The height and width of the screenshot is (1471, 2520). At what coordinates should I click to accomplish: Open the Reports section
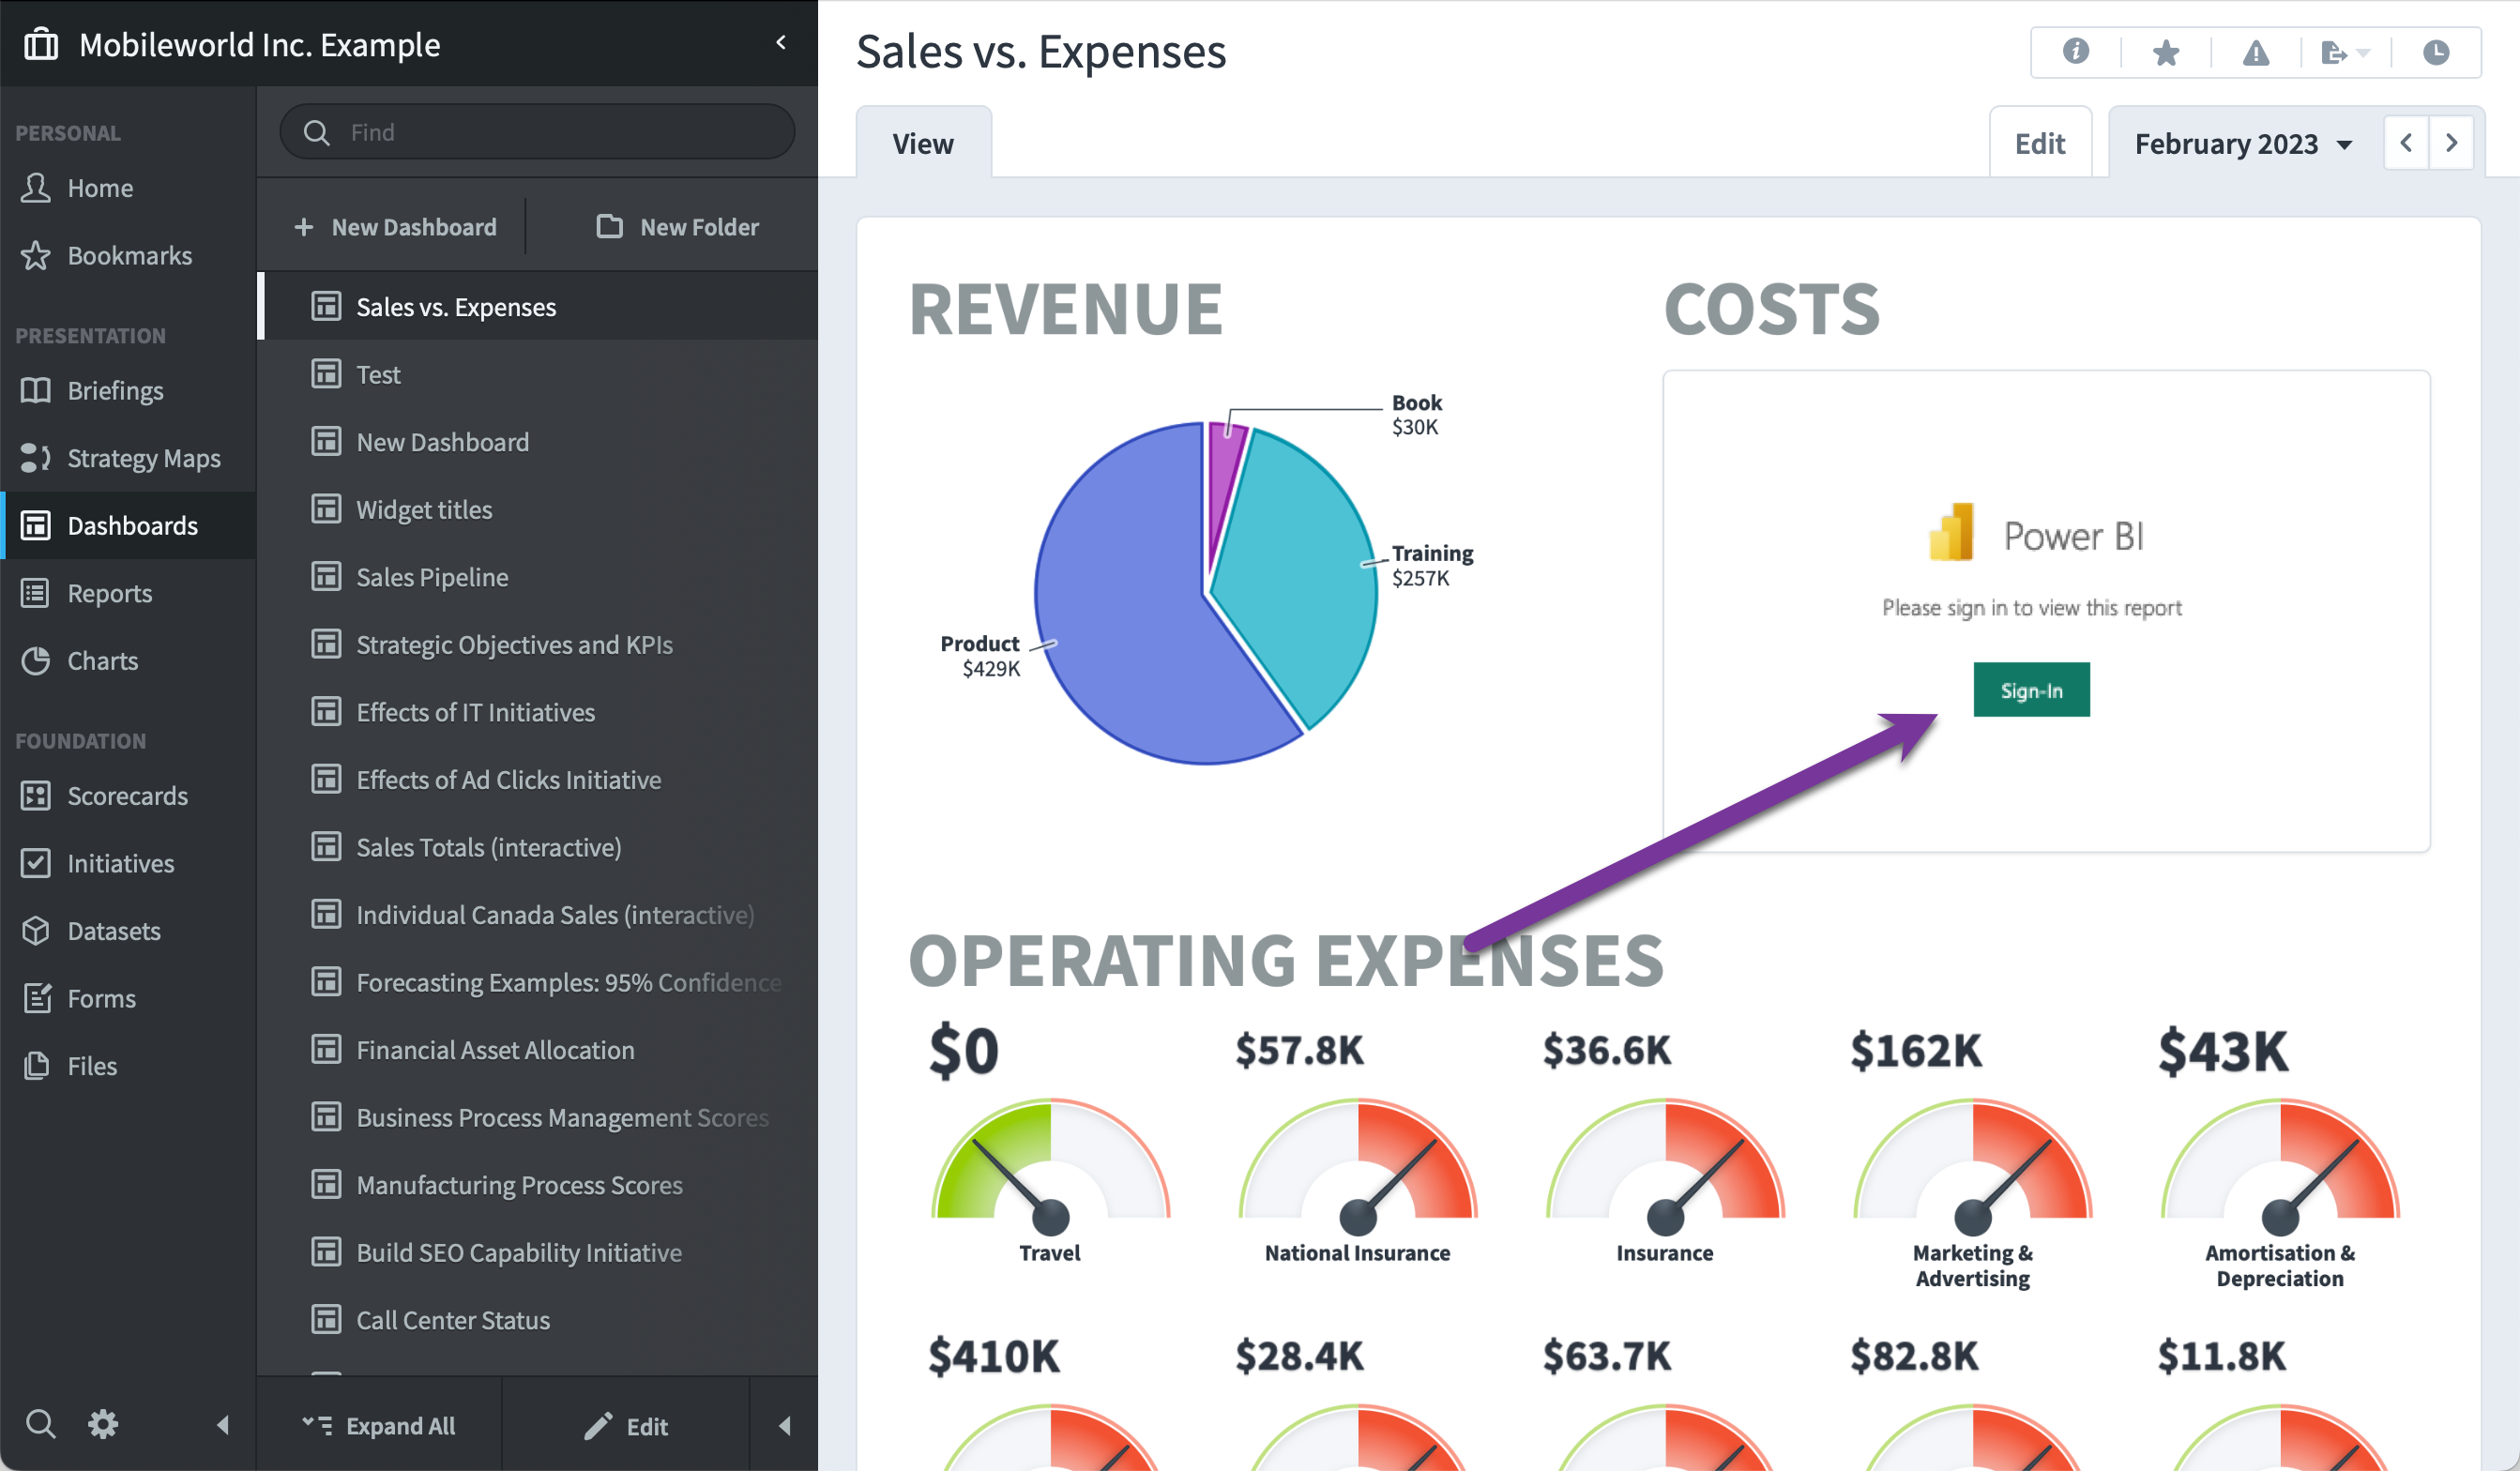128,593
